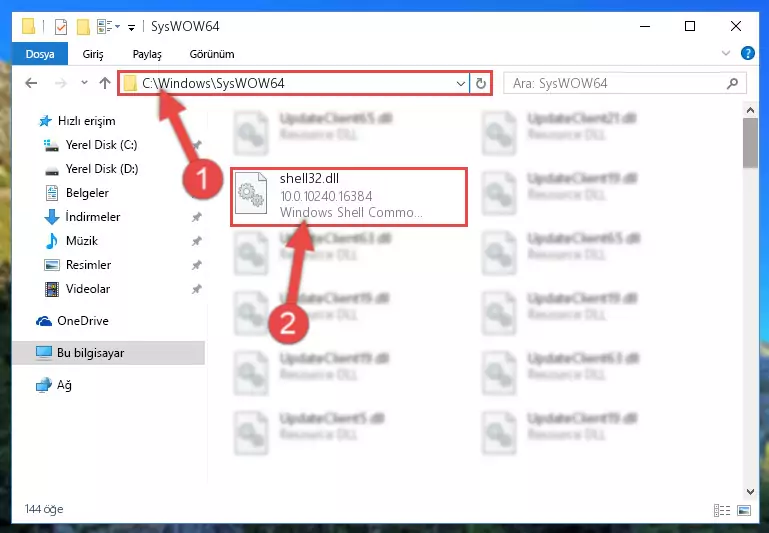
Task: Expand the ribbon with the chevron
Action: pyautogui.click(x=726, y=53)
